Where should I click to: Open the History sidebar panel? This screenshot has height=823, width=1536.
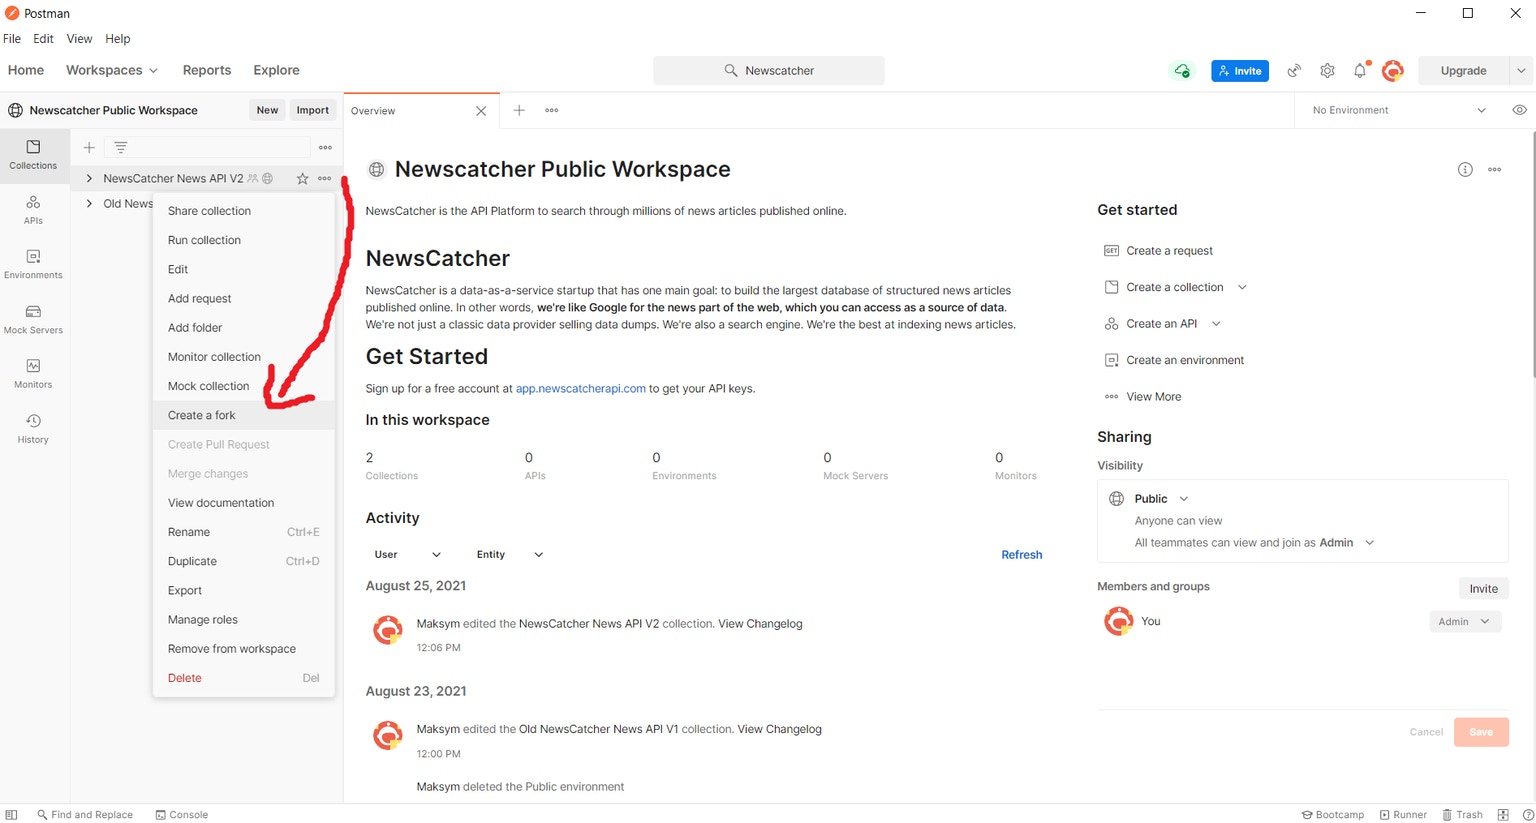pos(33,428)
